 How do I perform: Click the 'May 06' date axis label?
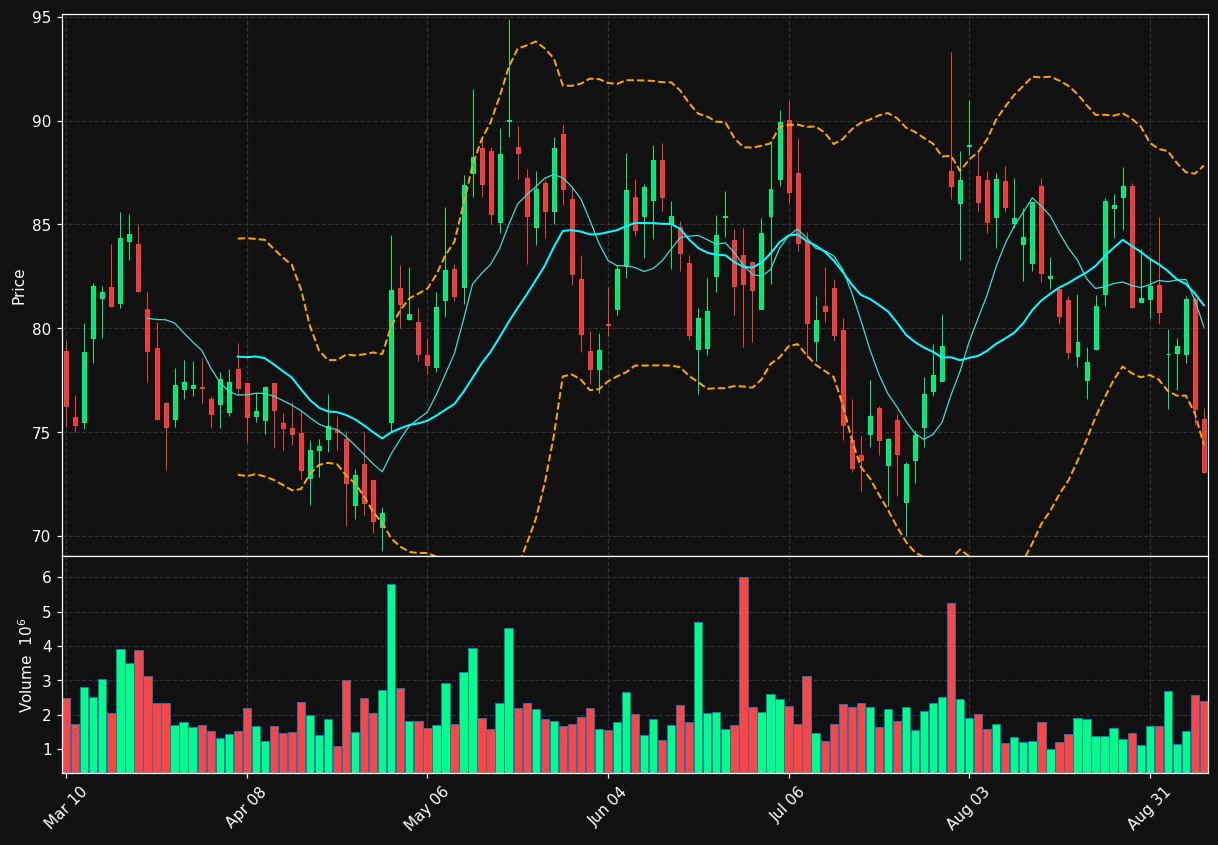pyautogui.click(x=425, y=808)
